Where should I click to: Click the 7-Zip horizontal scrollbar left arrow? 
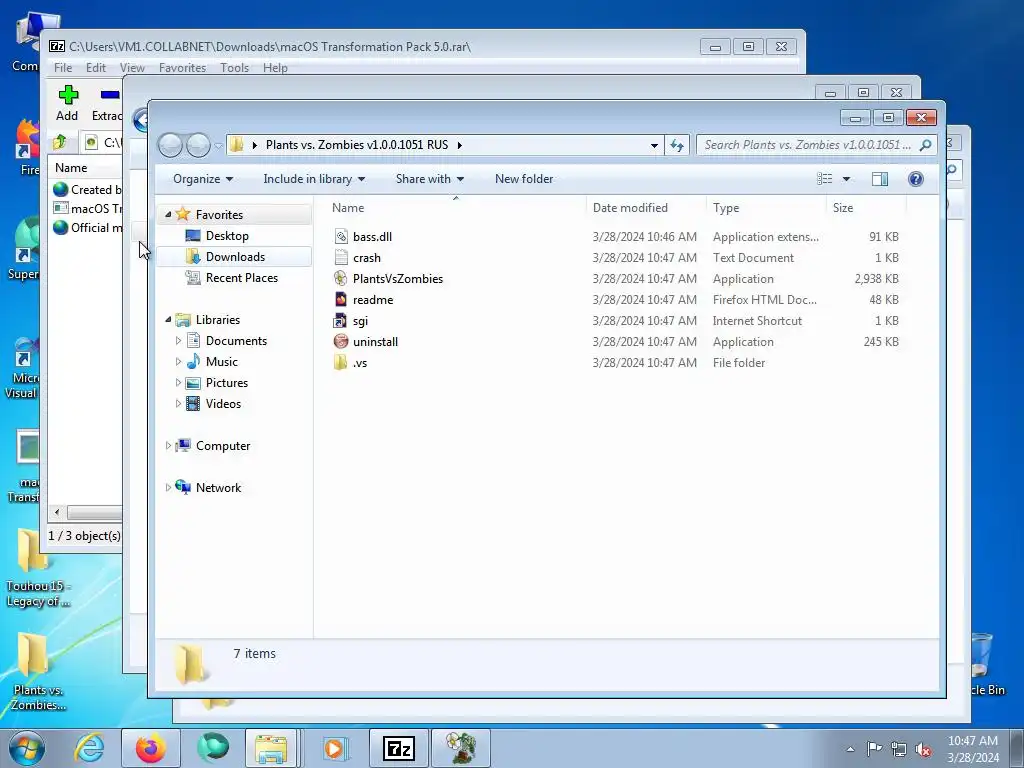click(57, 513)
